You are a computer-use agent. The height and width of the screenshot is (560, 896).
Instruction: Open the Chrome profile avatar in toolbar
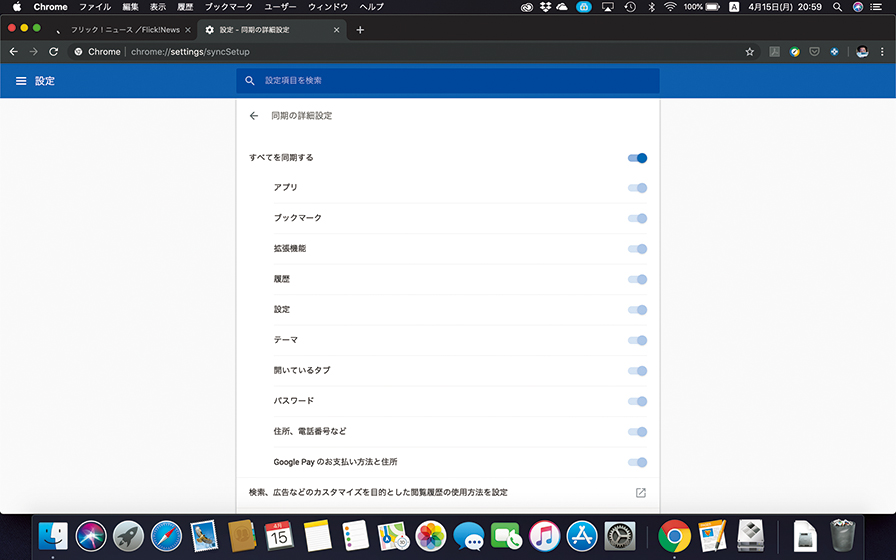click(x=862, y=52)
